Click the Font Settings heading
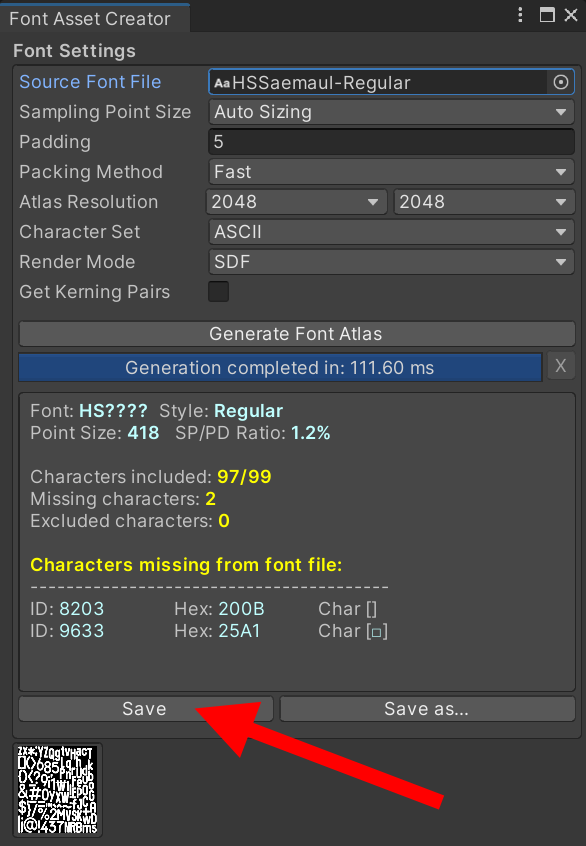The height and width of the screenshot is (846, 586). coord(74,51)
